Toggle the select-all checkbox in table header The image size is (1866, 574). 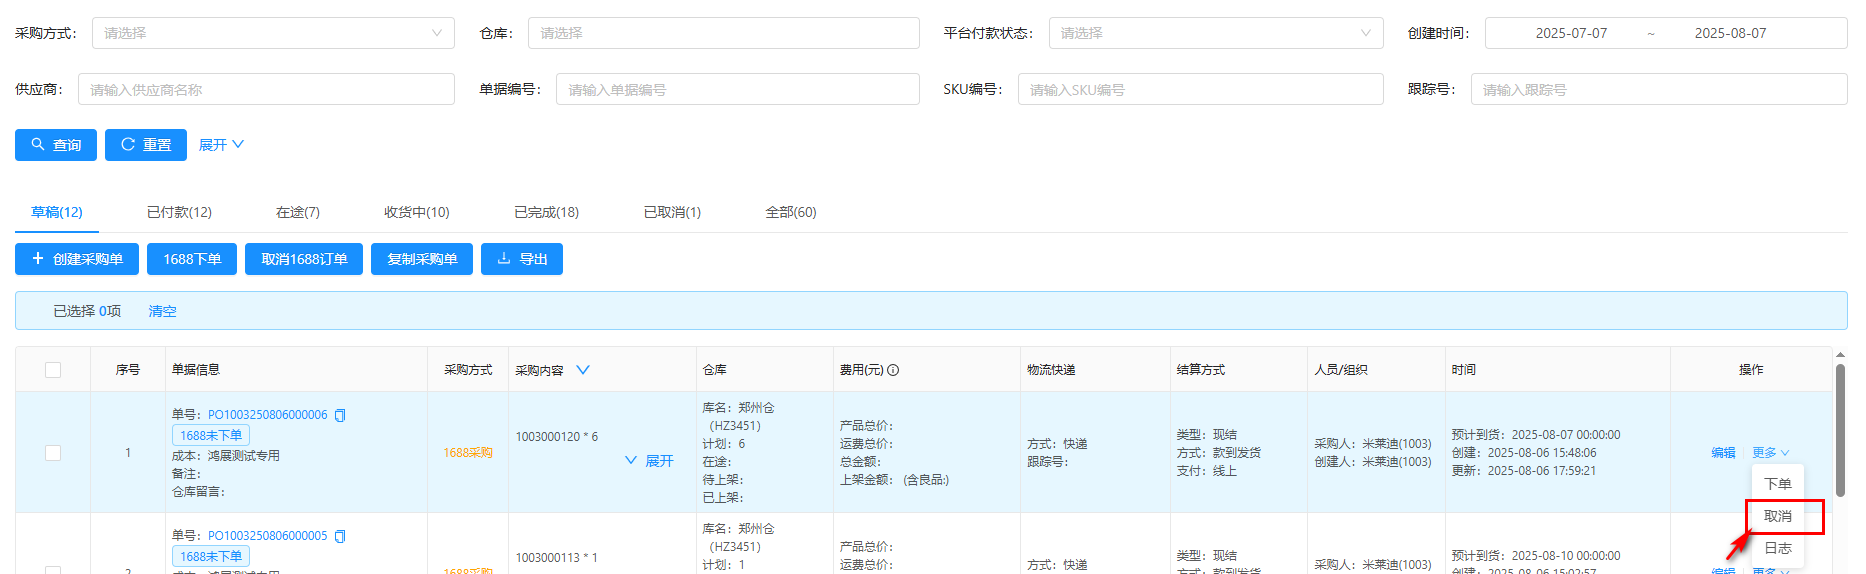click(53, 370)
